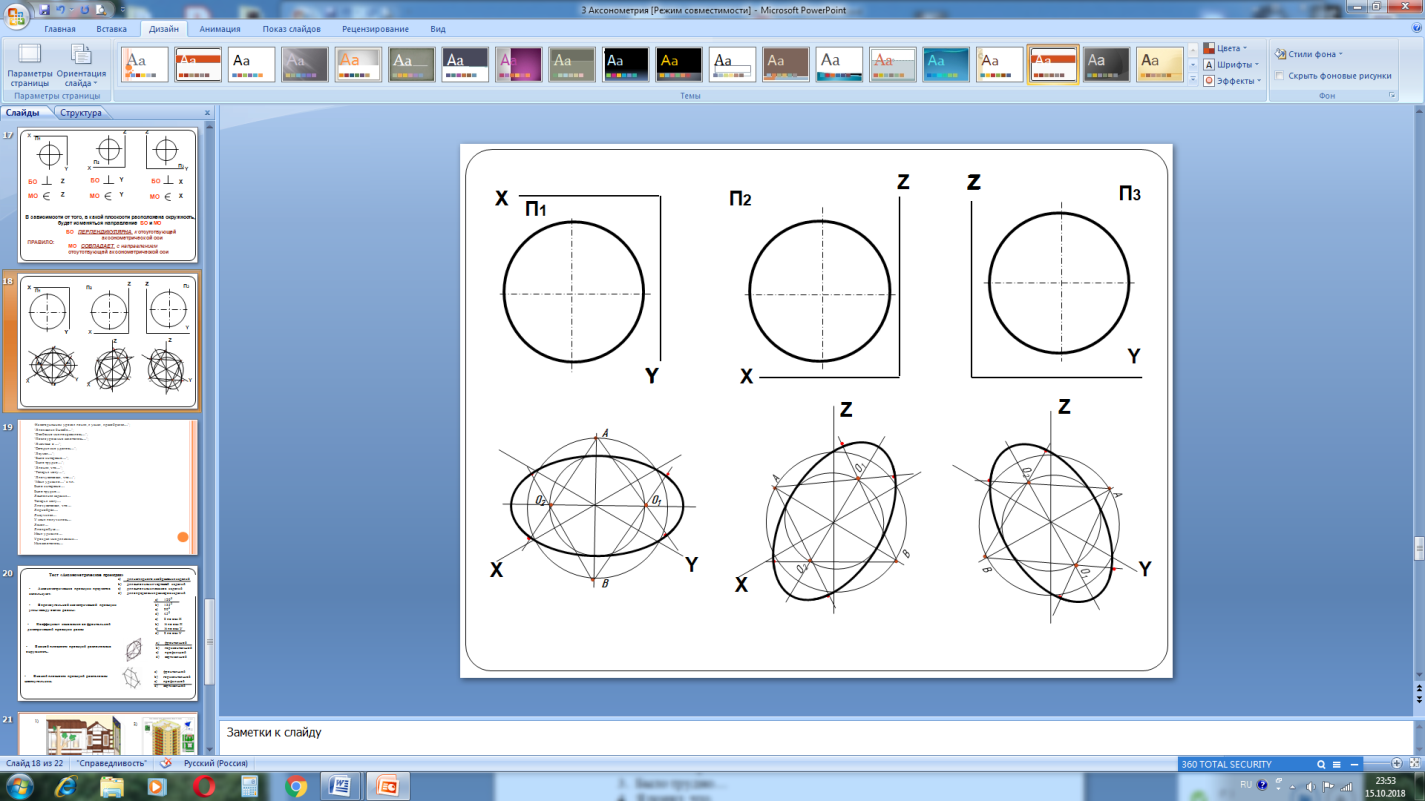
Task: Select slide 17 thumbnail
Action: pos(109,195)
